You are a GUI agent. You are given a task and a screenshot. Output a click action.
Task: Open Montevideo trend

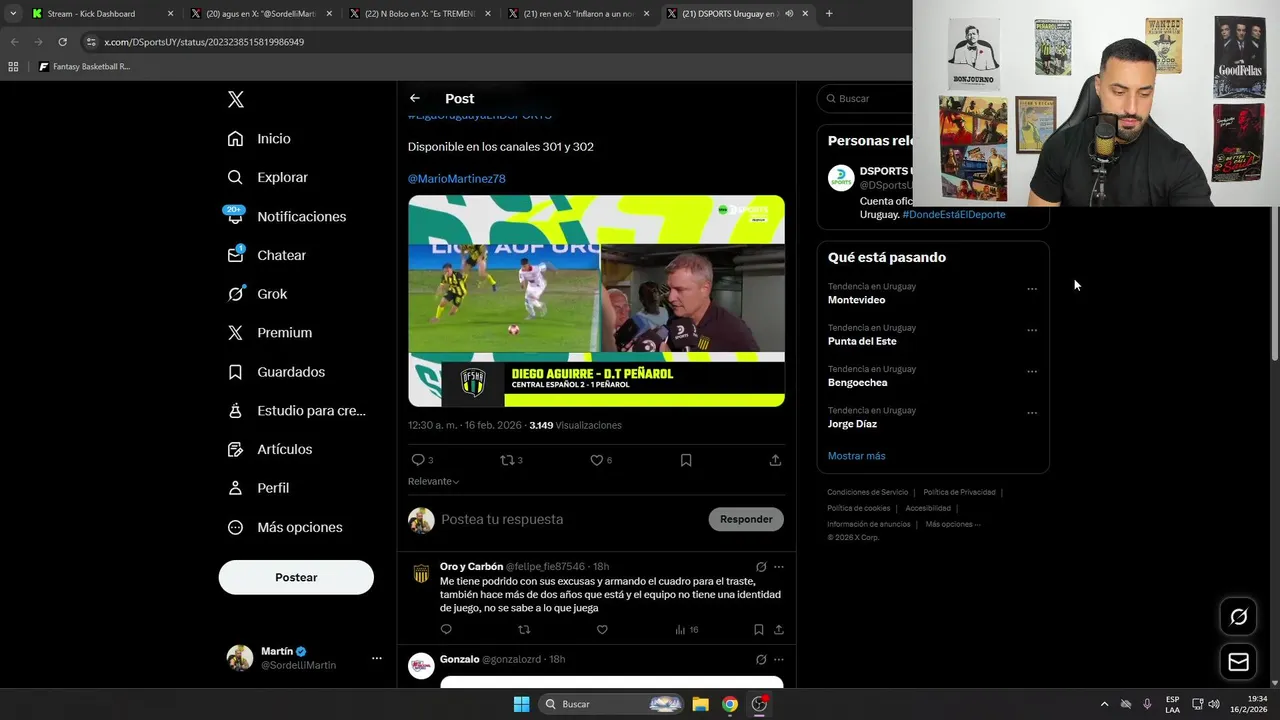(x=856, y=300)
